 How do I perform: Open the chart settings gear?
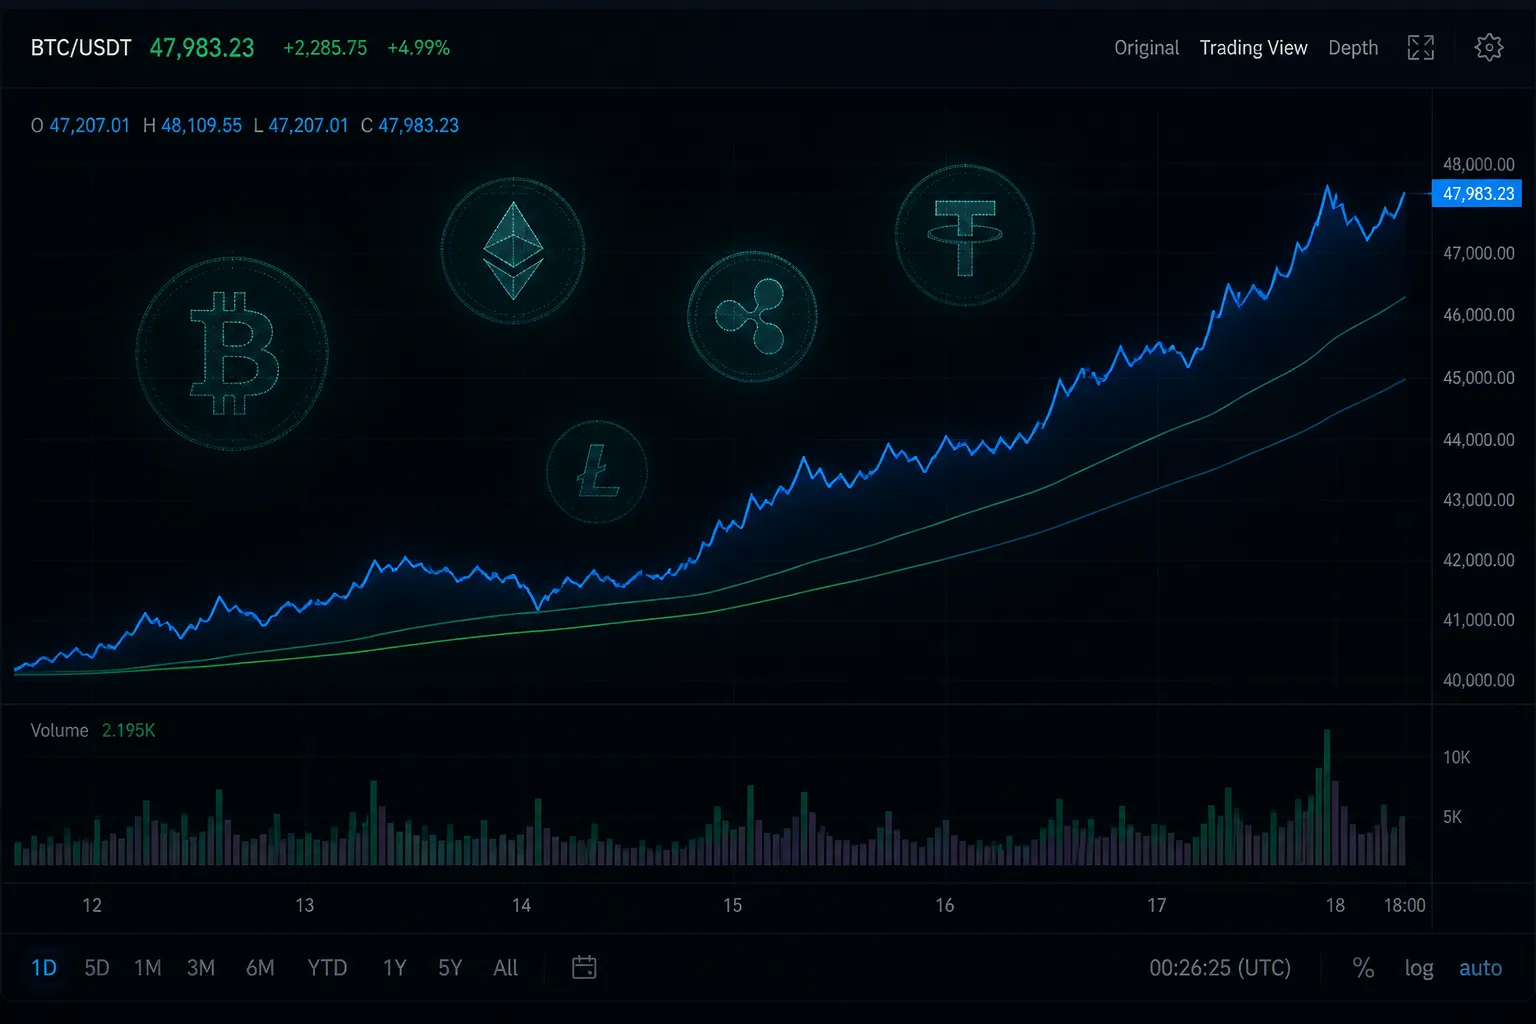pos(1488,47)
